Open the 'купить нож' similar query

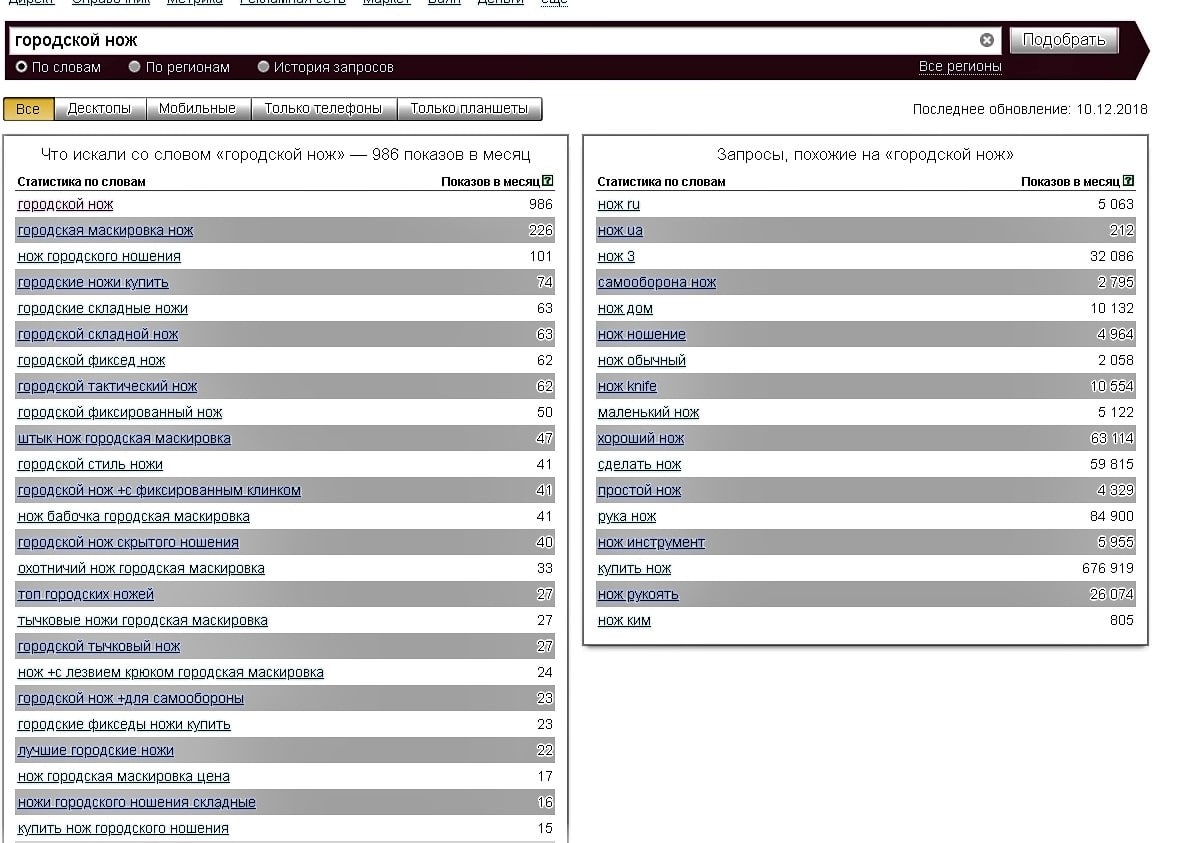click(x=634, y=569)
